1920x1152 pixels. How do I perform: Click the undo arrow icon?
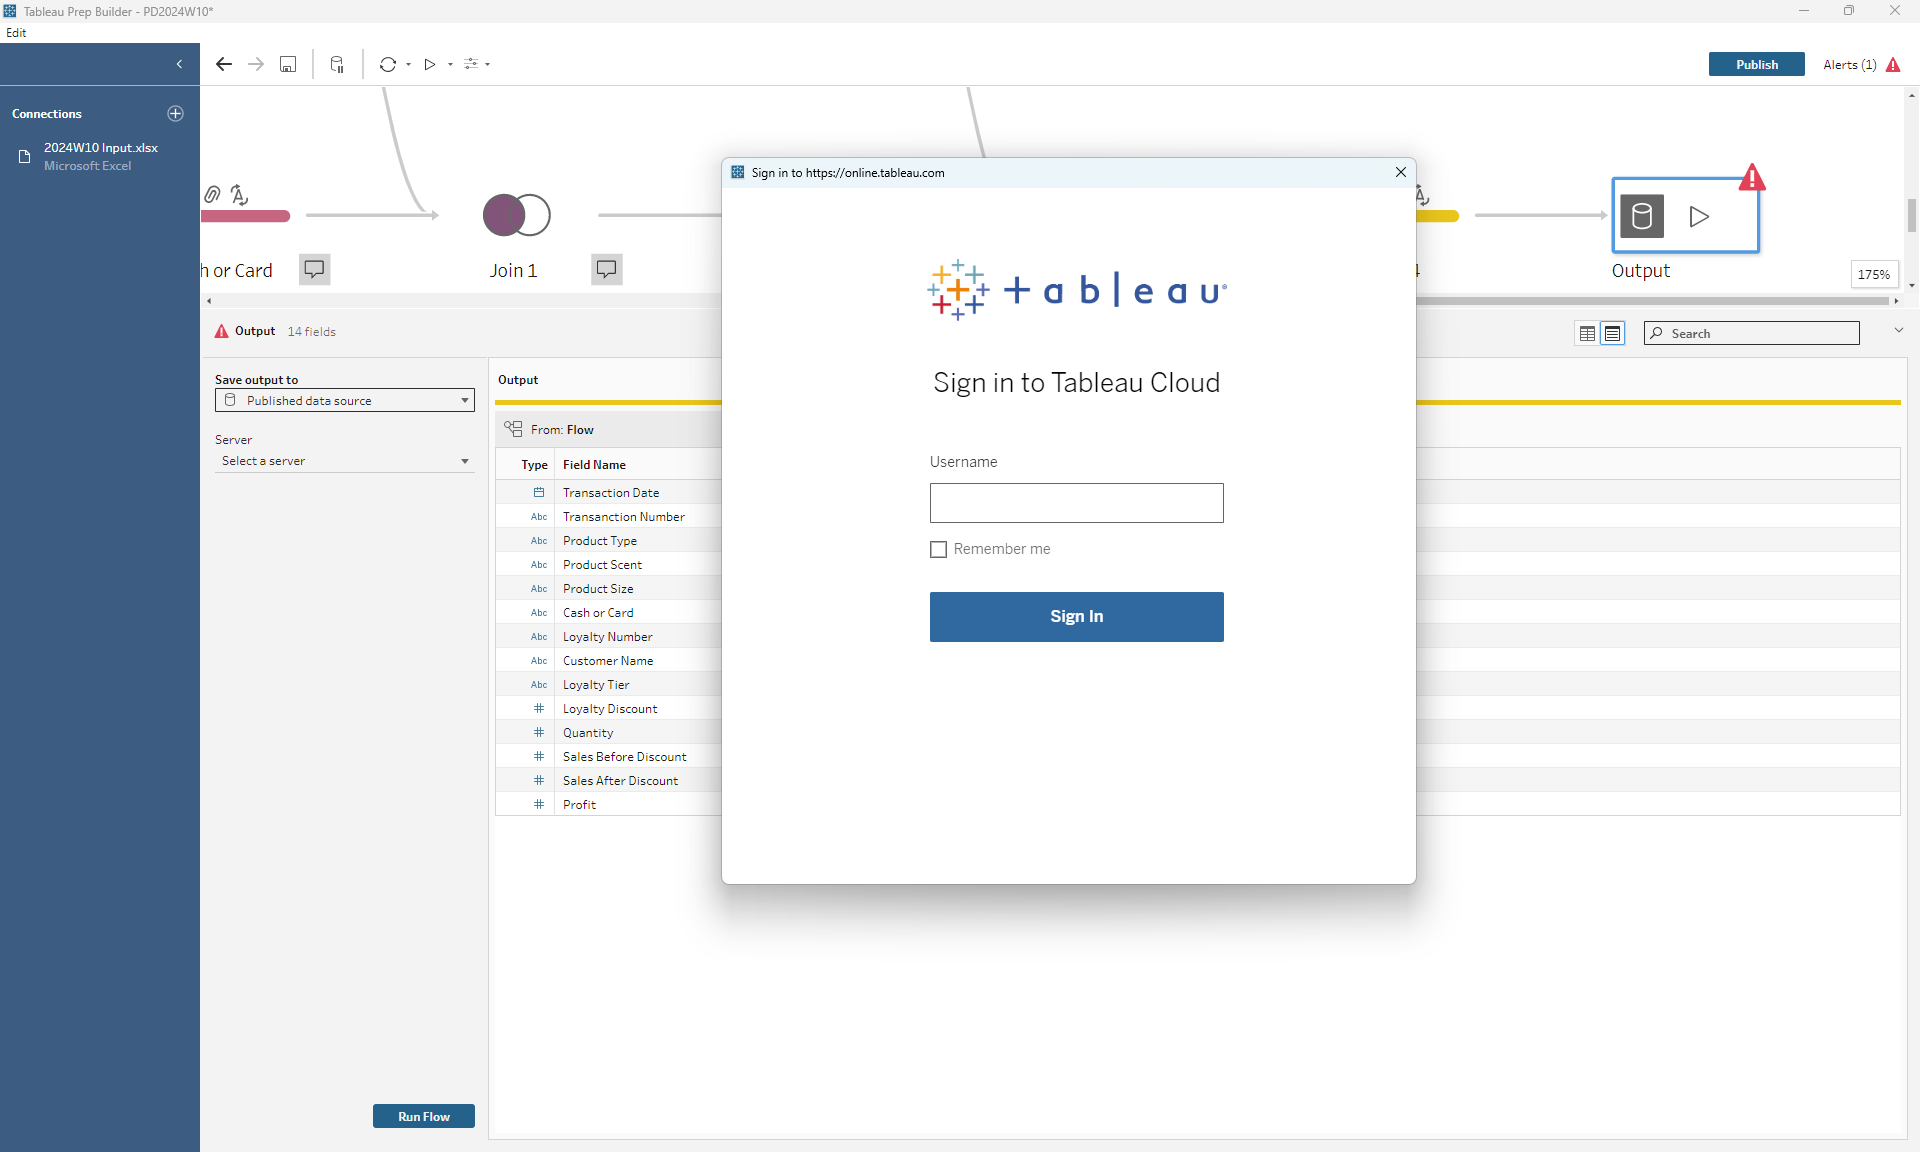[x=225, y=64]
